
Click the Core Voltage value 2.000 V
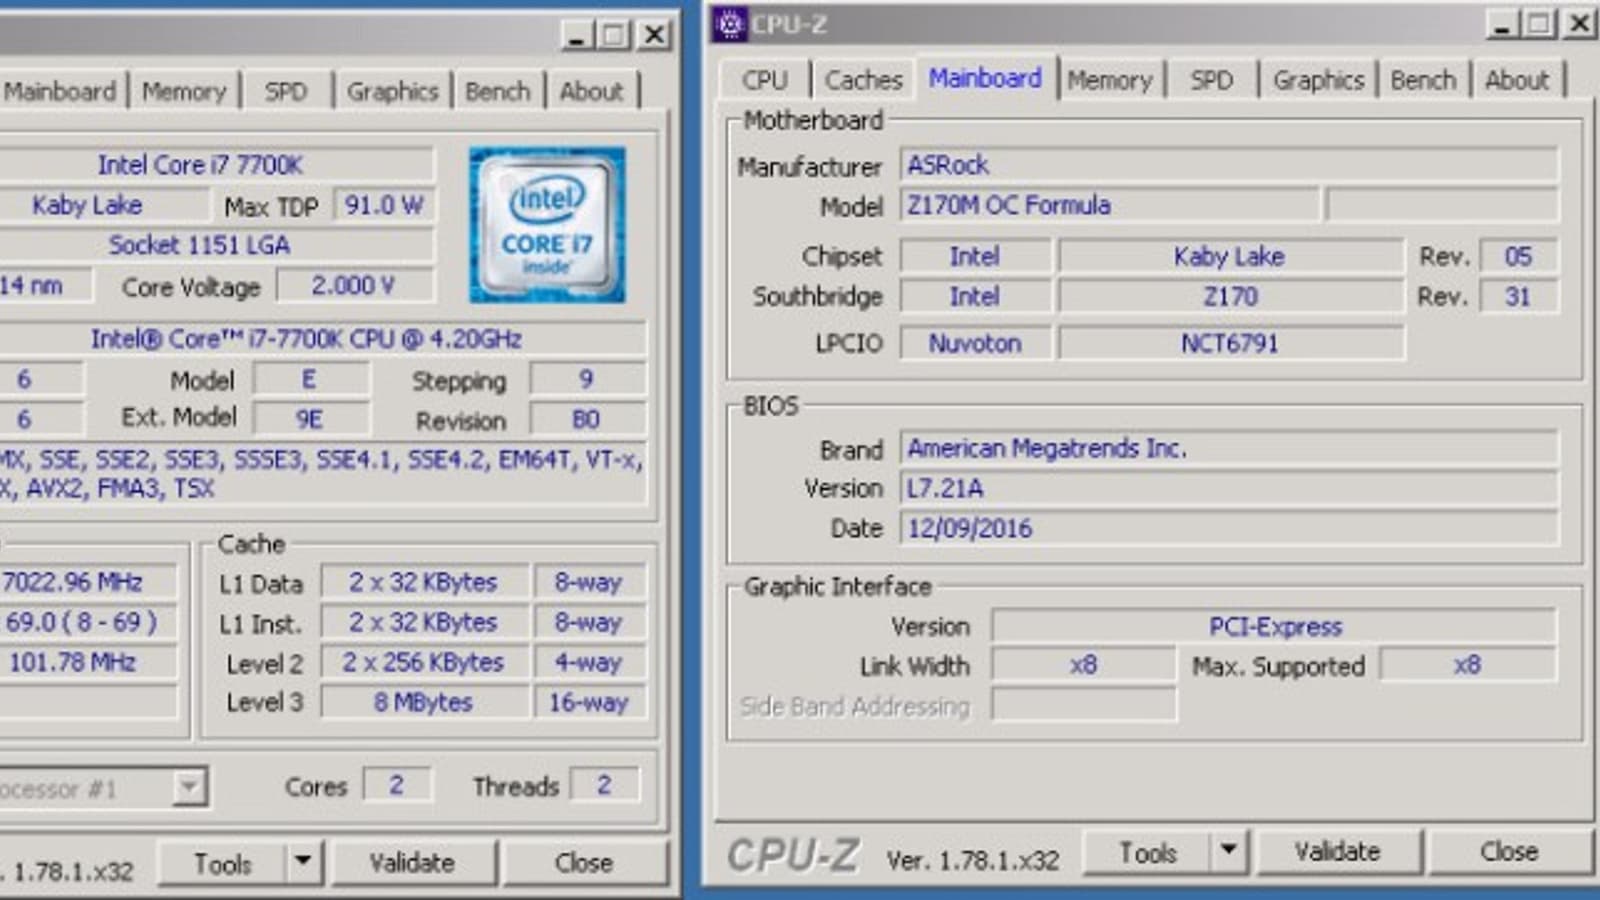(x=355, y=286)
